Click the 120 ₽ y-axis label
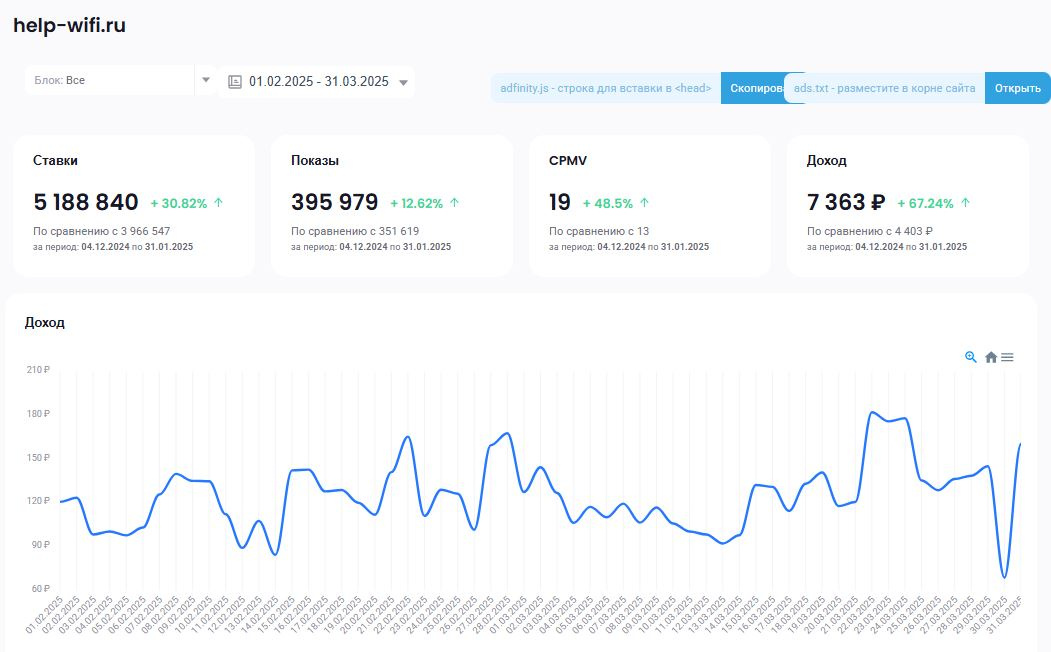The width and height of the screenshot is (1051, 652). tap(38, 501)
